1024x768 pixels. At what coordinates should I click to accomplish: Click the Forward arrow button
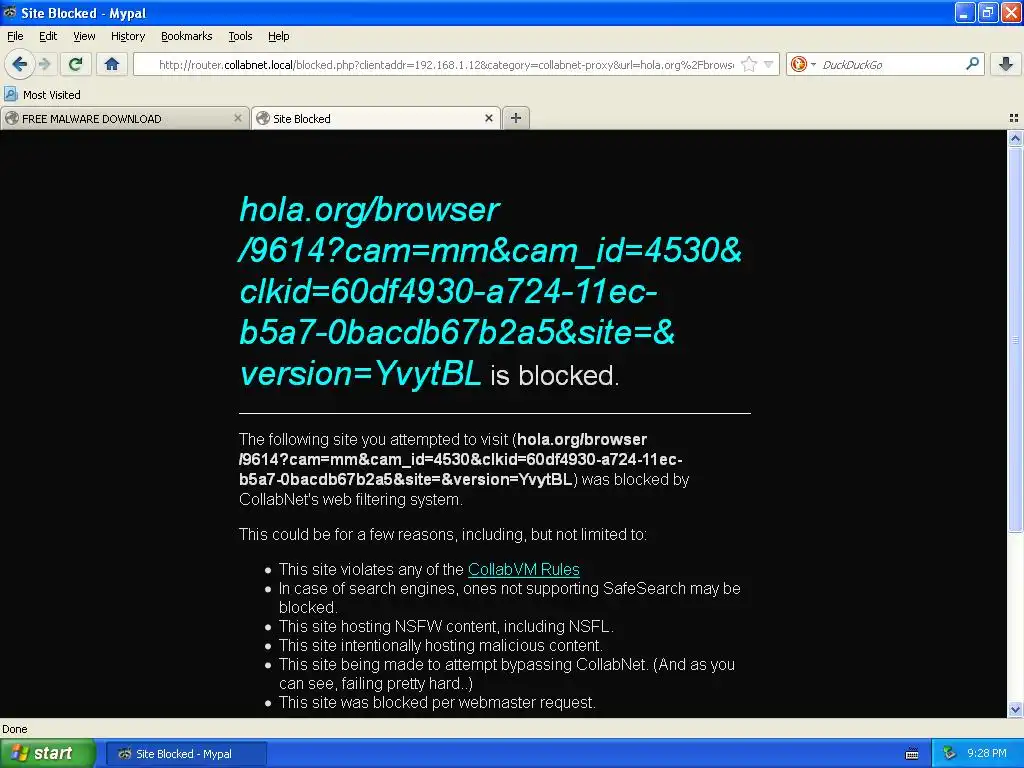[x=44, y=64]
